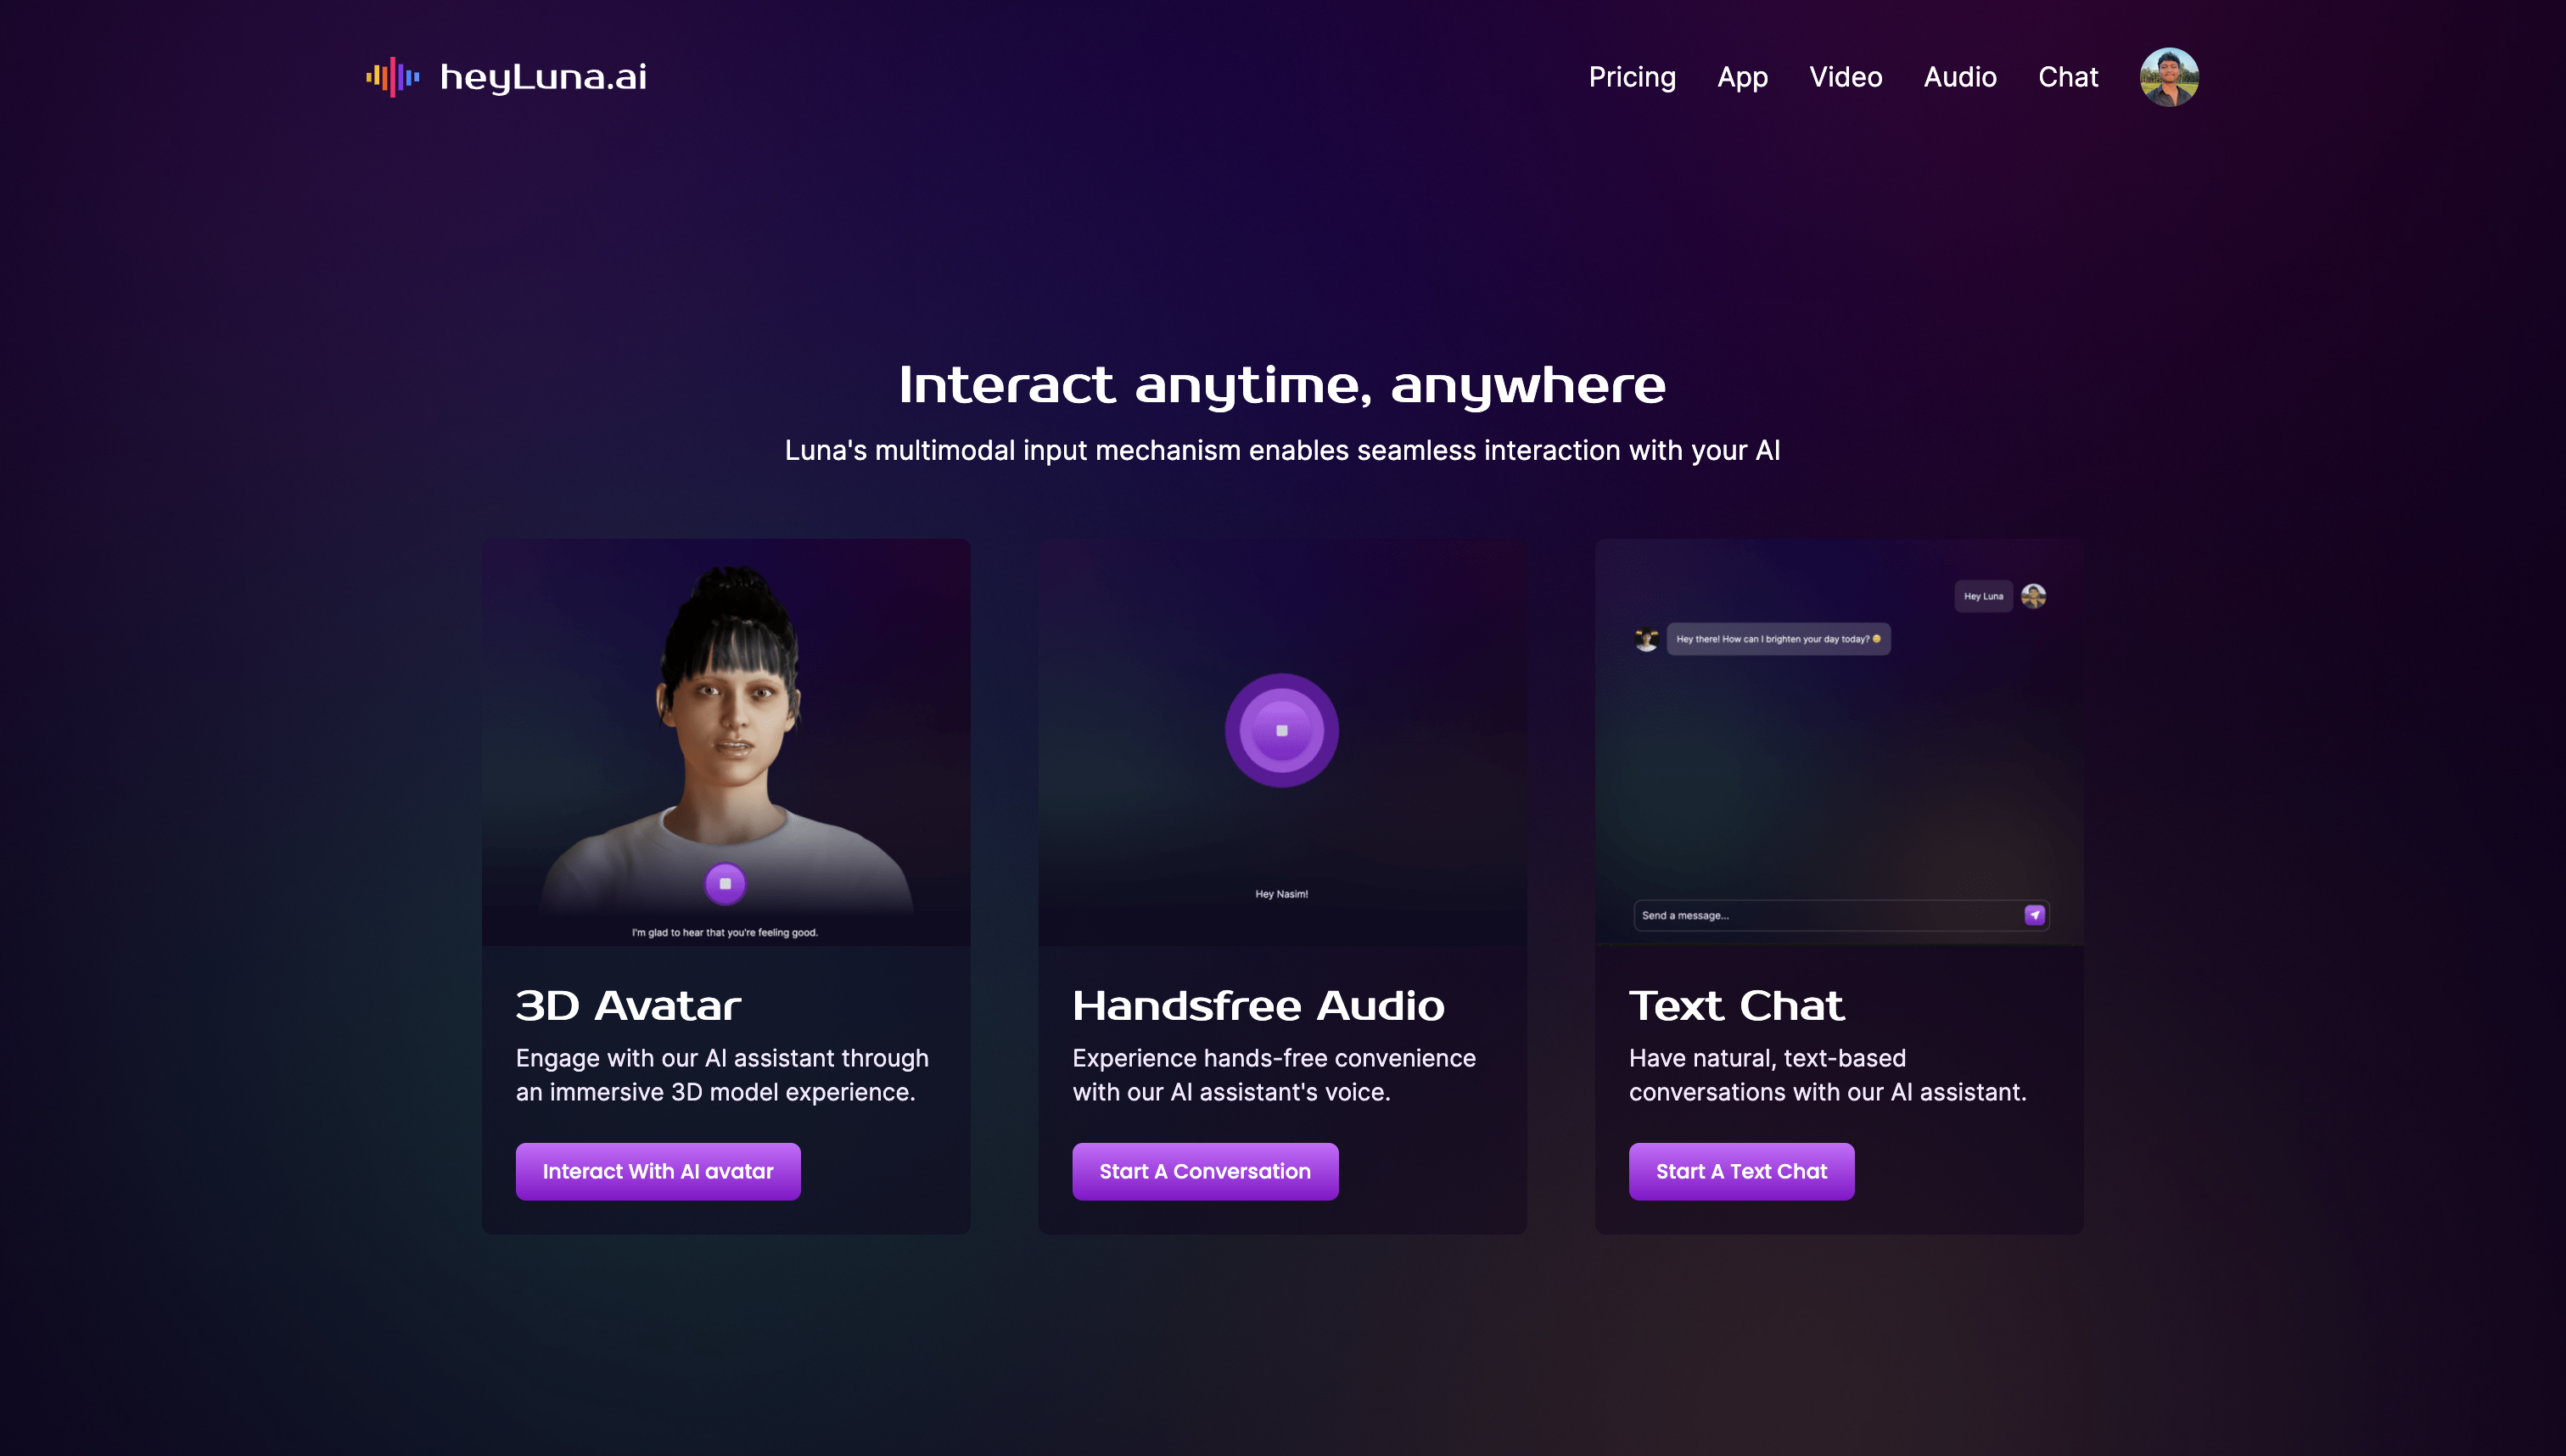Go to the App nav link
Viewport: 2566px width, 1456px height.
pos(1742,77)
